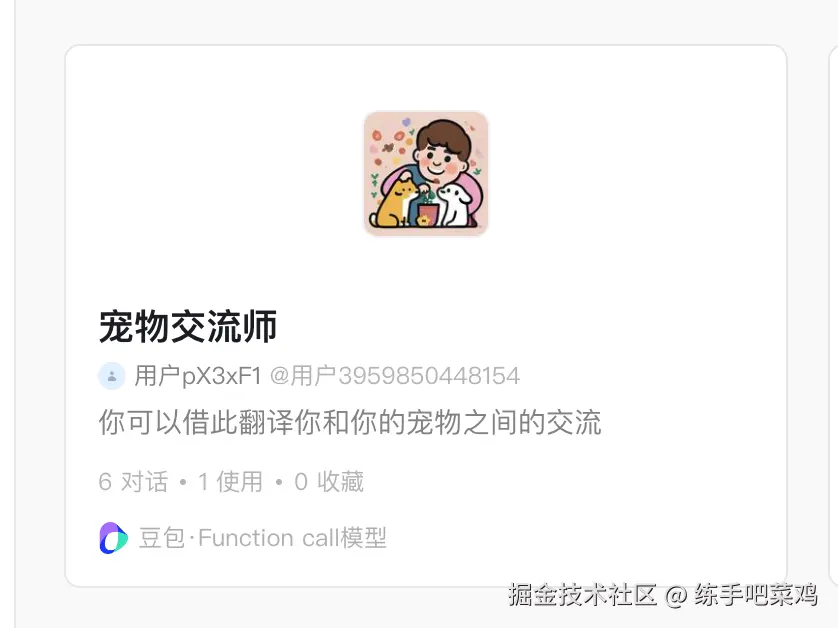Click the Doubao model logo icon

click(x=113, y=538)
